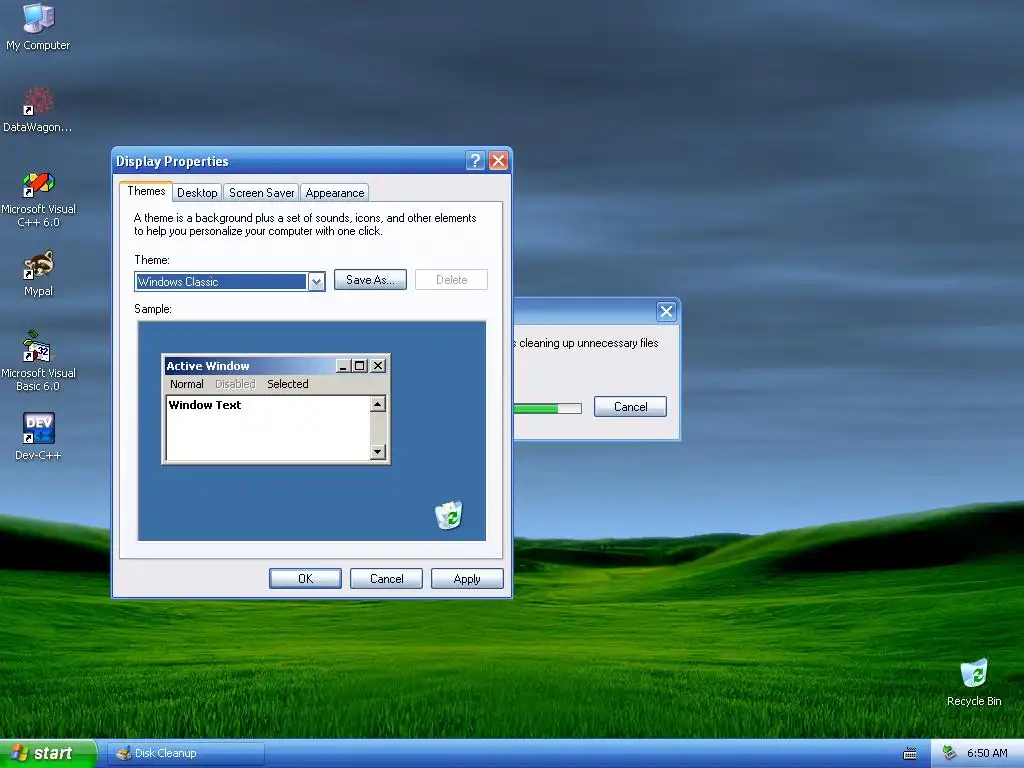This screenshot has height=768, width=1024.
Task: Click the Save As... button
Action: [370, 280]
